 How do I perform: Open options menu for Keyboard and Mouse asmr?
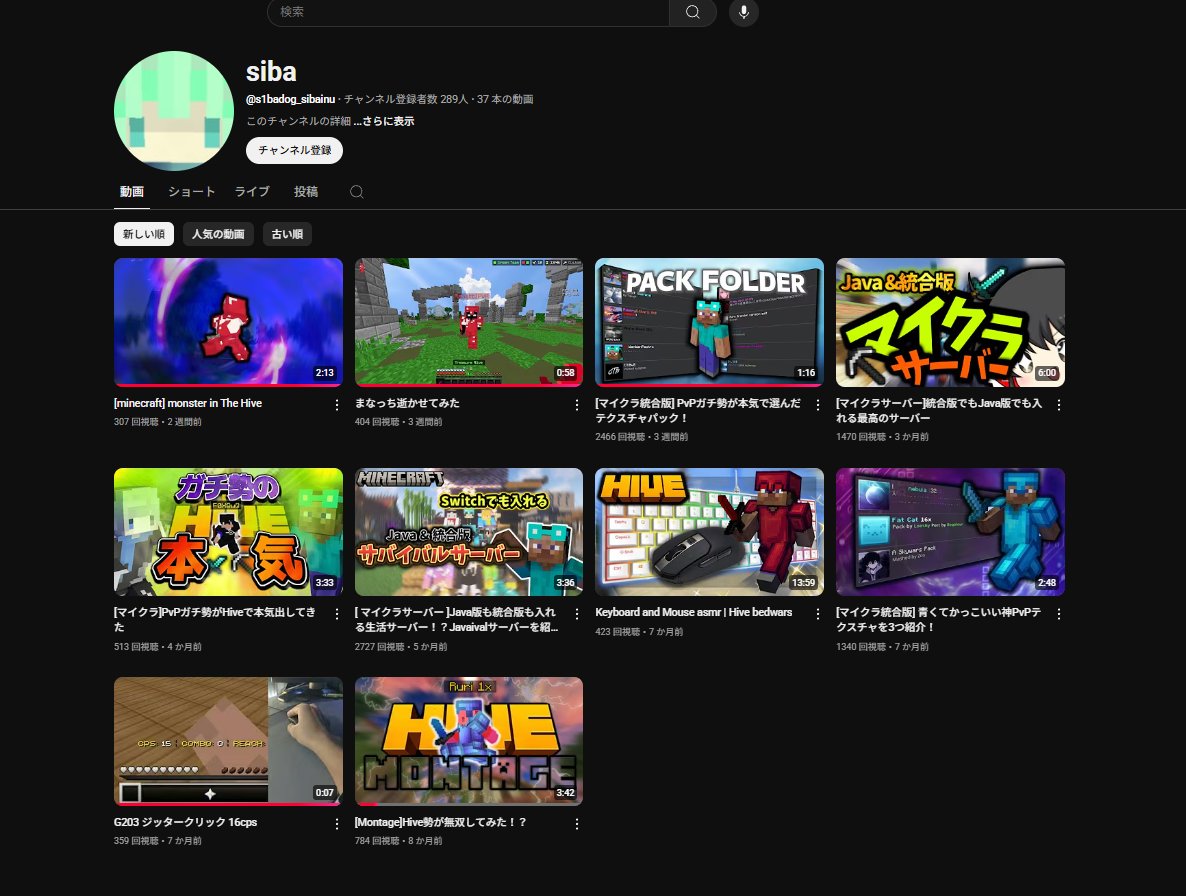[x=818, y=615]
